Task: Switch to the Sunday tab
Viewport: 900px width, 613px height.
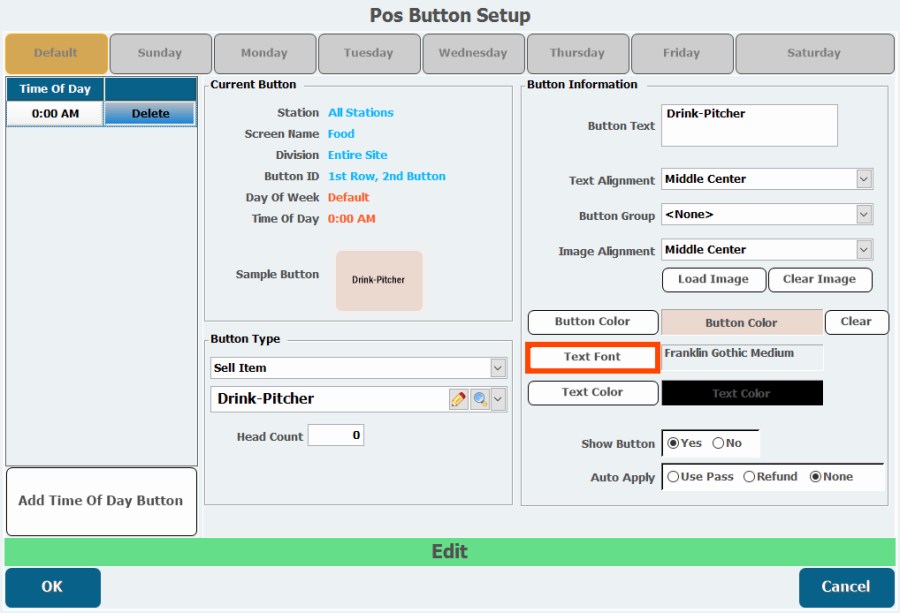Action: click(160, 53)
